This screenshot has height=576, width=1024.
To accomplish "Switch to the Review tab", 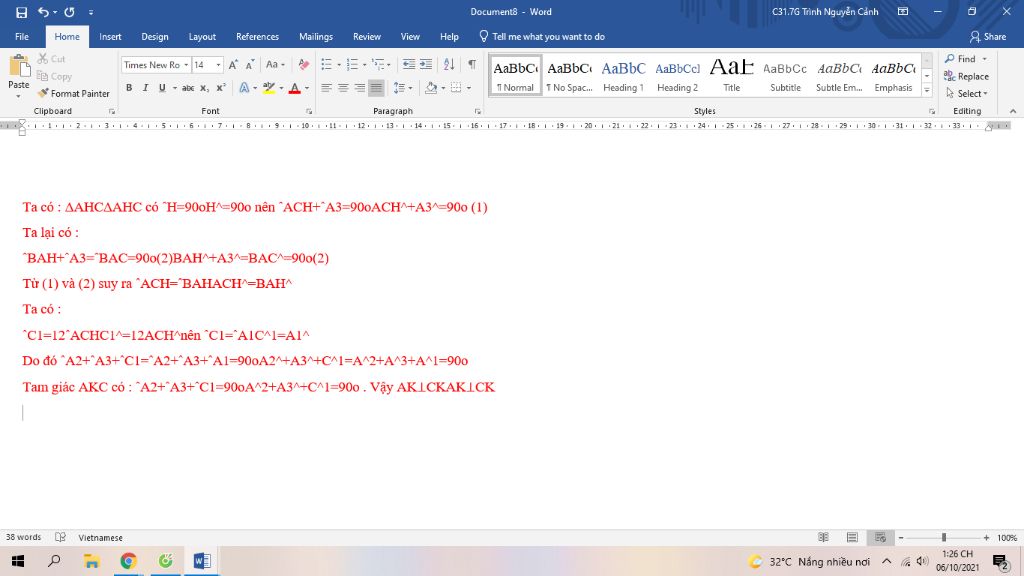I will click(x=367, y=37).
